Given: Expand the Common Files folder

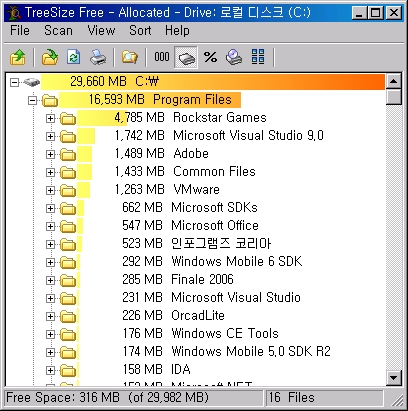Looking at the screenshot, I should click(50, 172).
